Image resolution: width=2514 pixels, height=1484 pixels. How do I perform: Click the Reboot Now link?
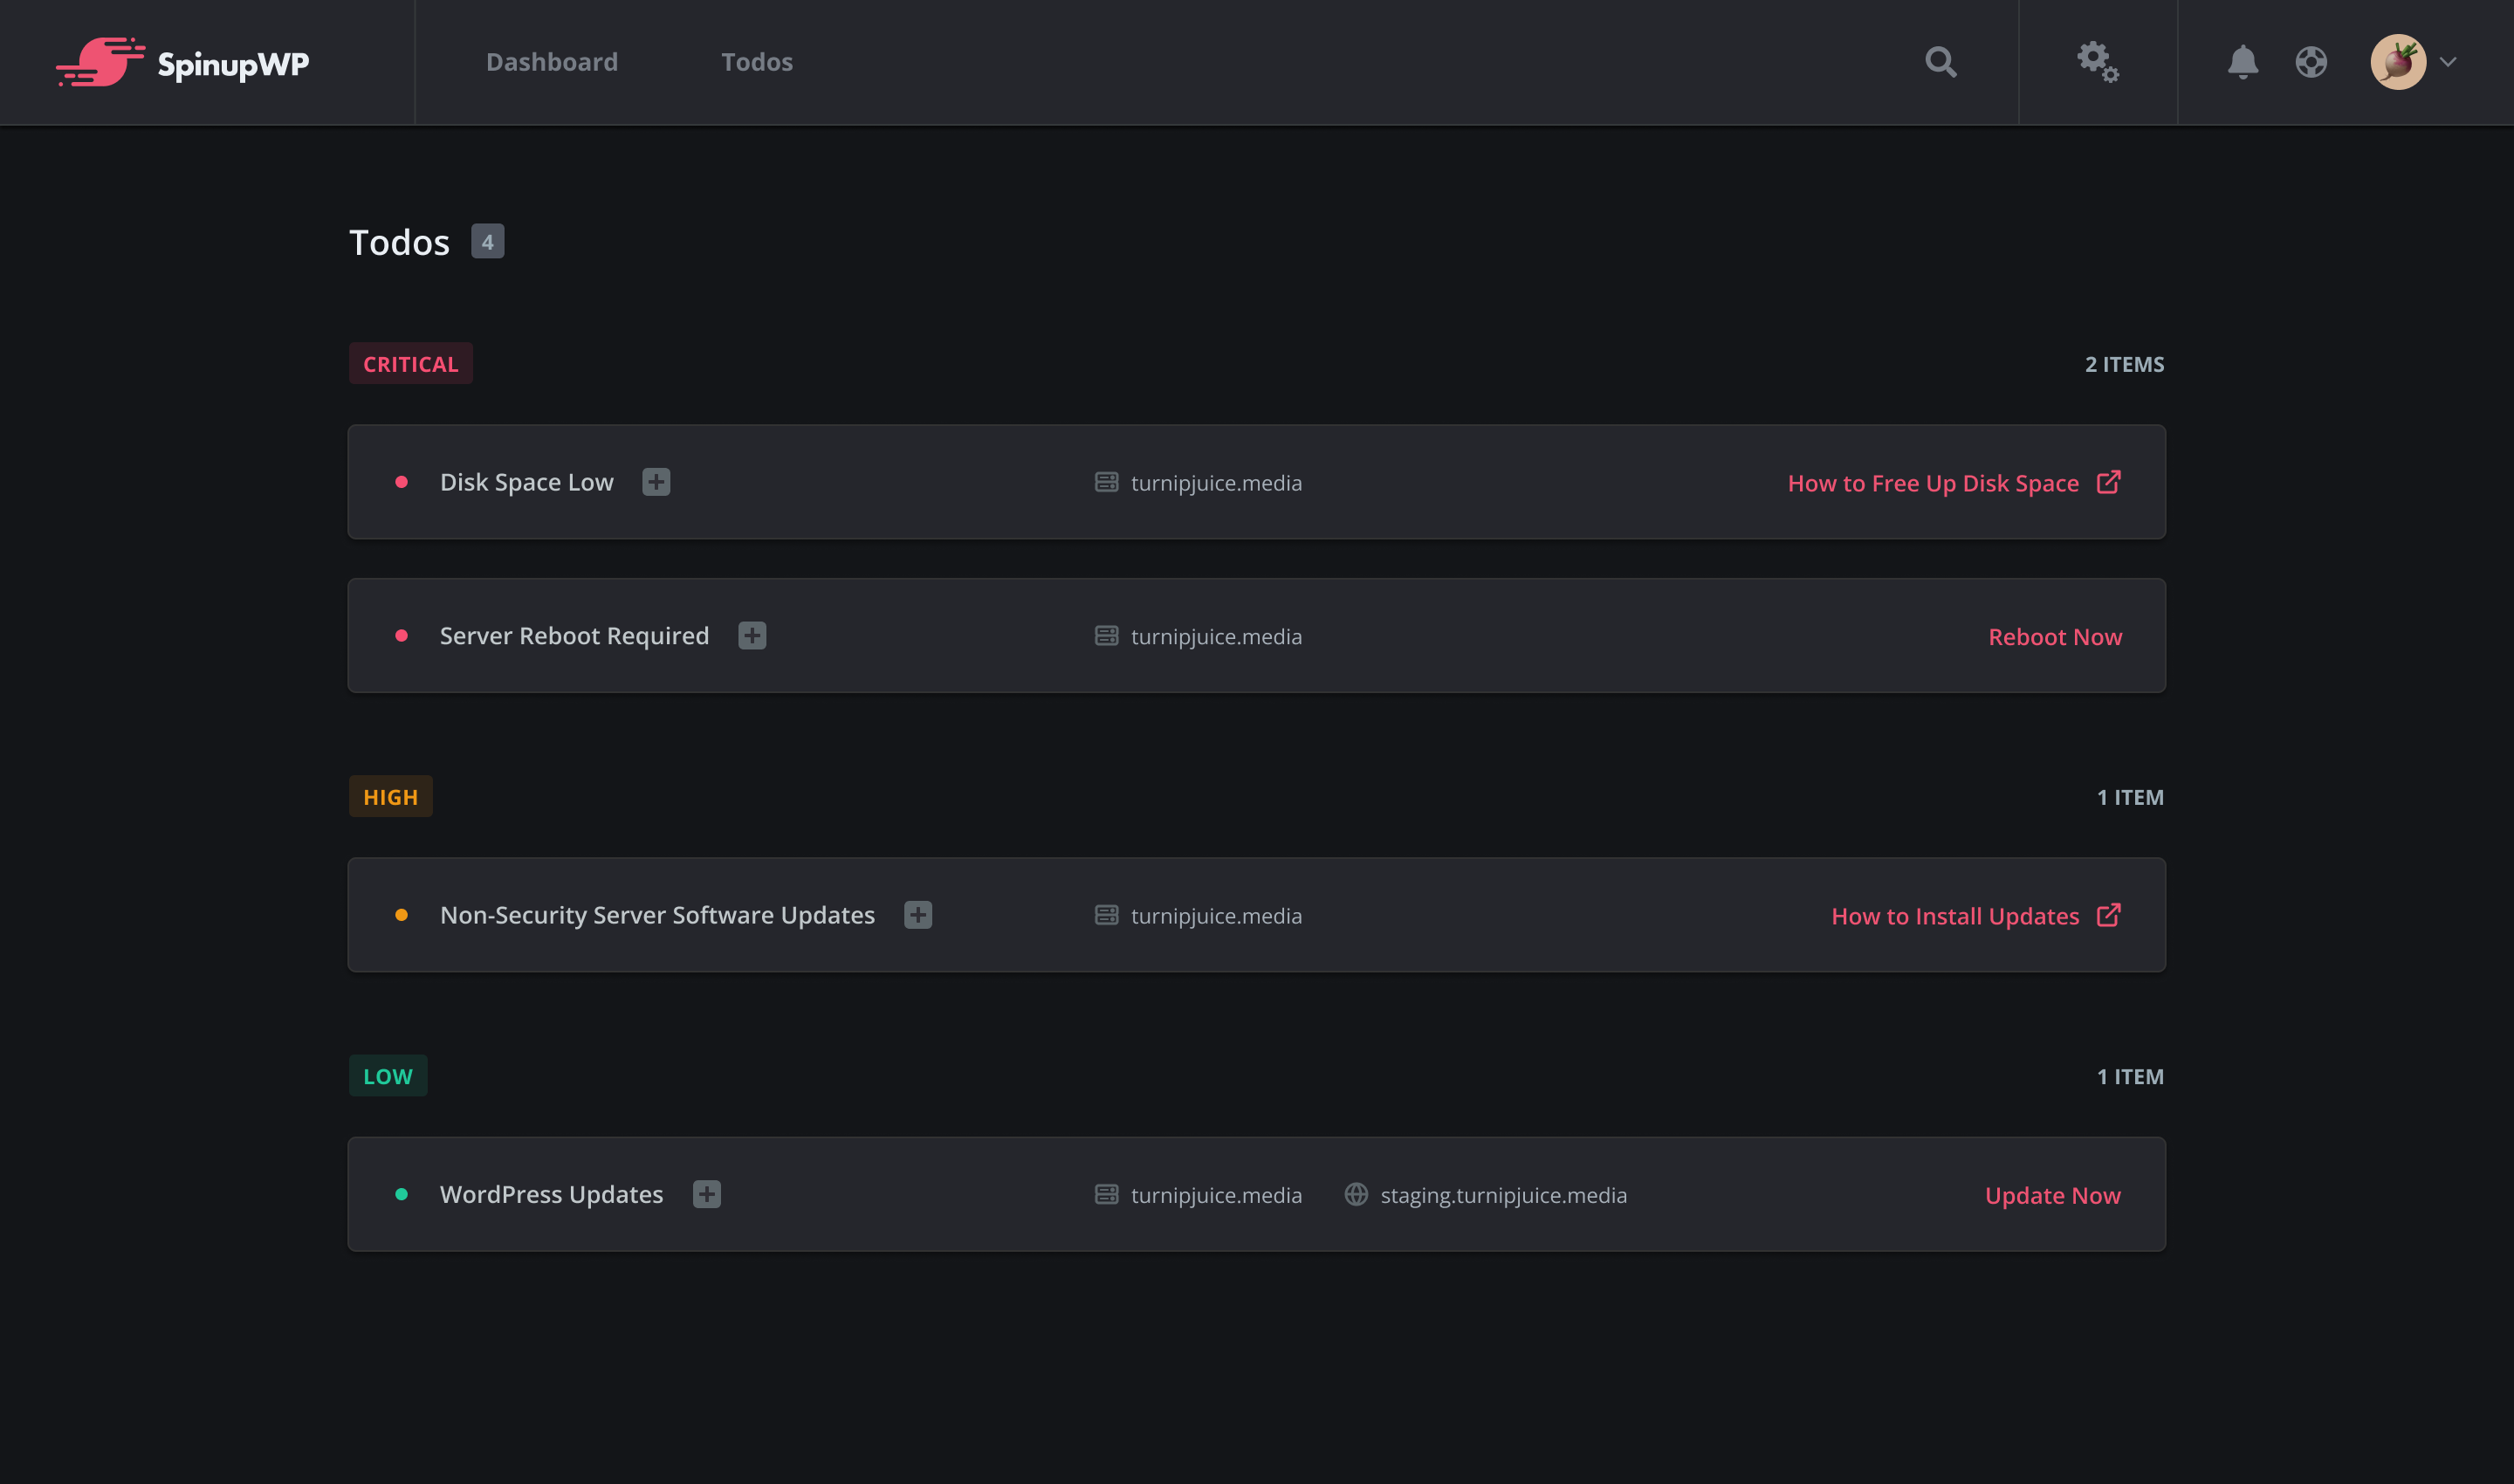2055,637
